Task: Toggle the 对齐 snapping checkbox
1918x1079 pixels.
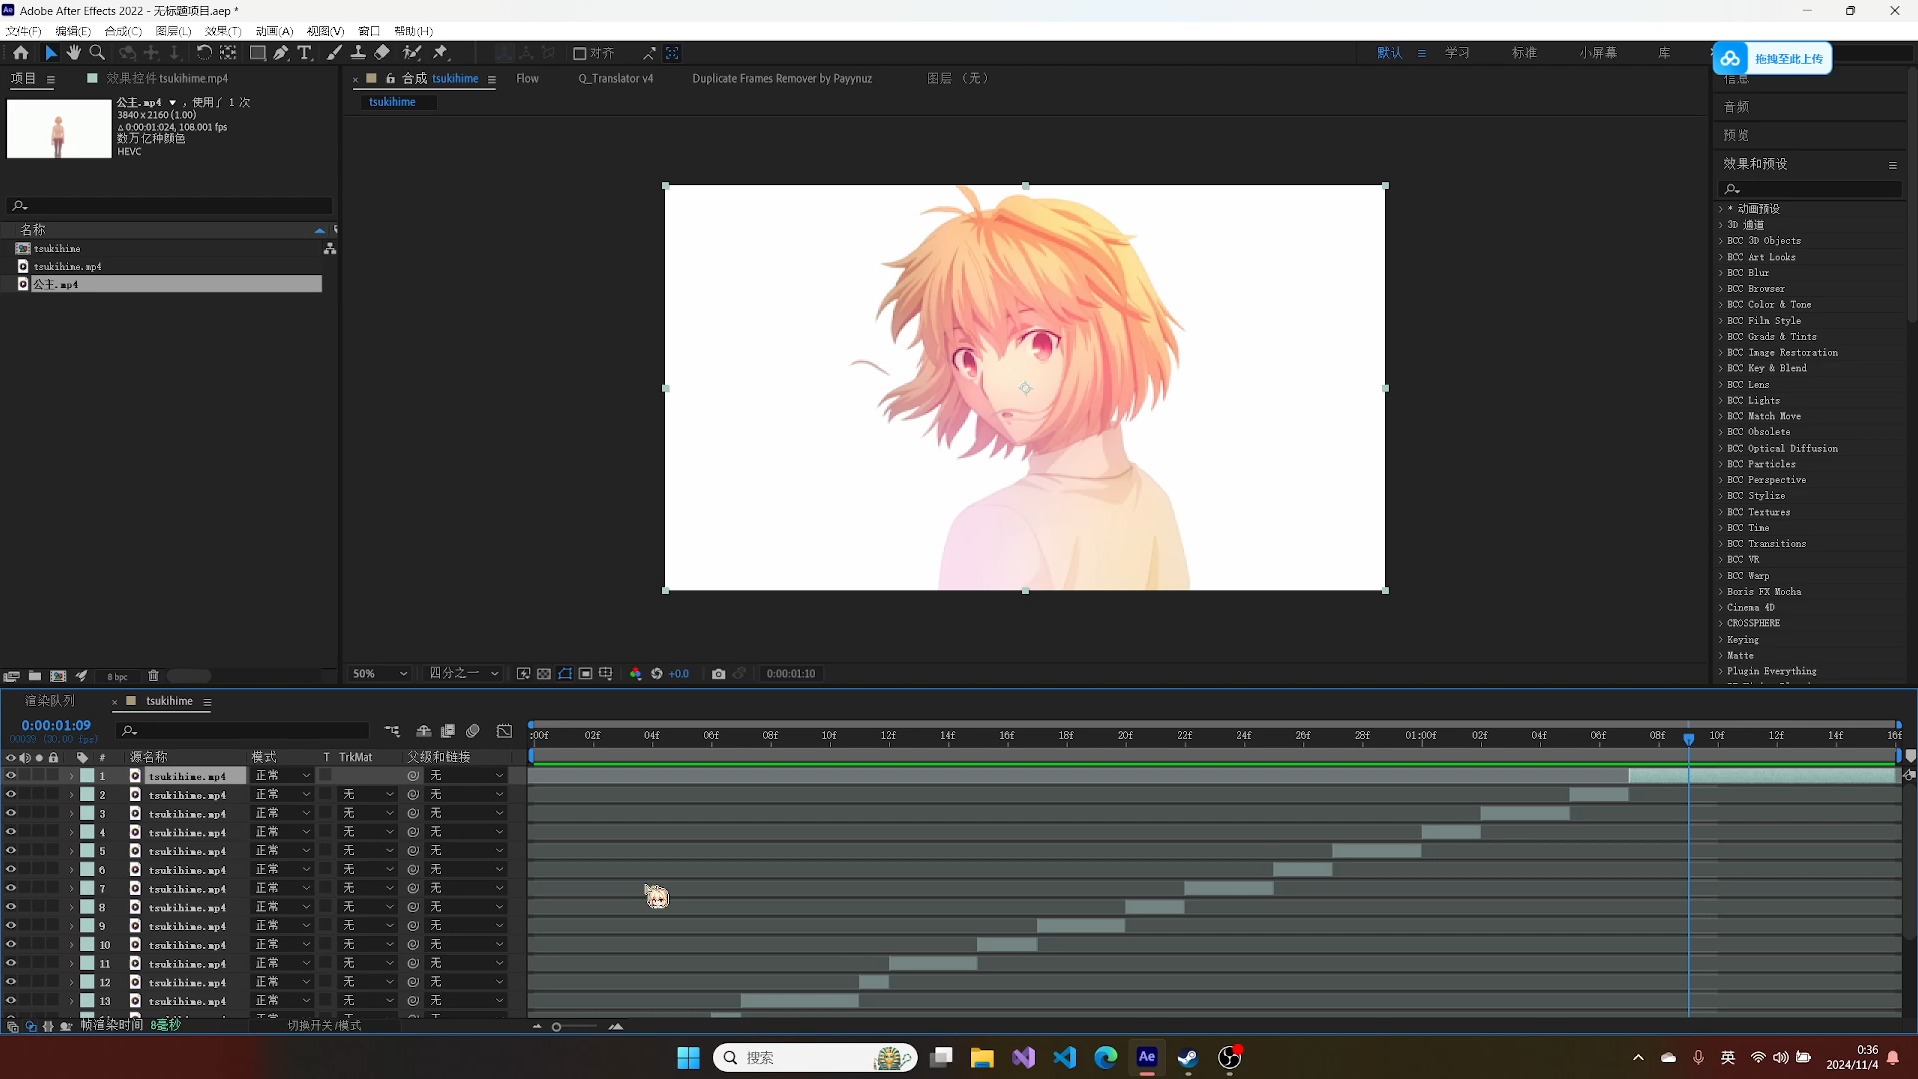Action: (579, 53)
